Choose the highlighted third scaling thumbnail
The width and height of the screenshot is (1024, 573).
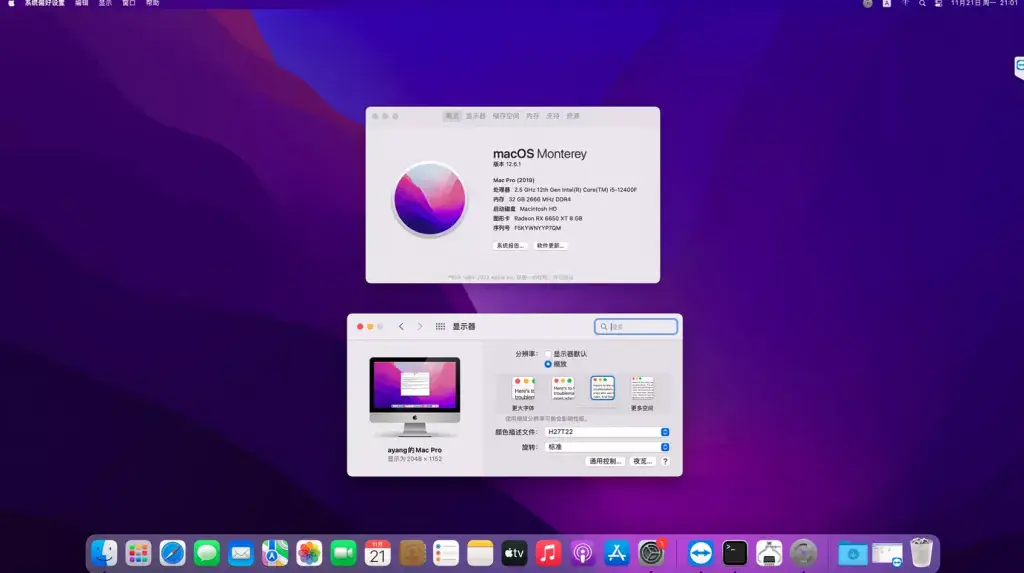point(602,388)
